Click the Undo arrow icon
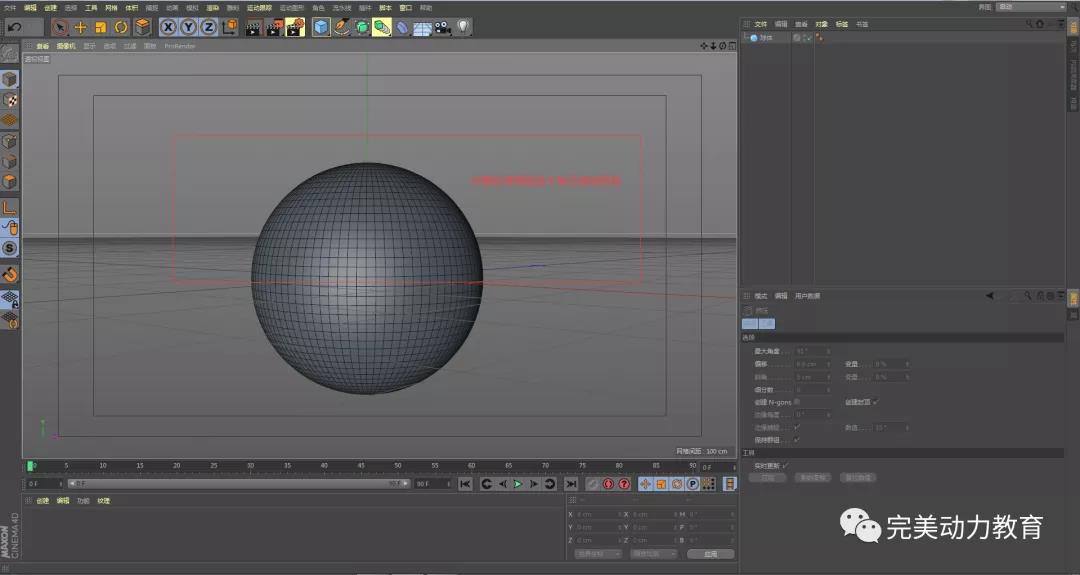Image resolution: width=1080 pixels, height=575 pixels. click(x=15, y=27)
